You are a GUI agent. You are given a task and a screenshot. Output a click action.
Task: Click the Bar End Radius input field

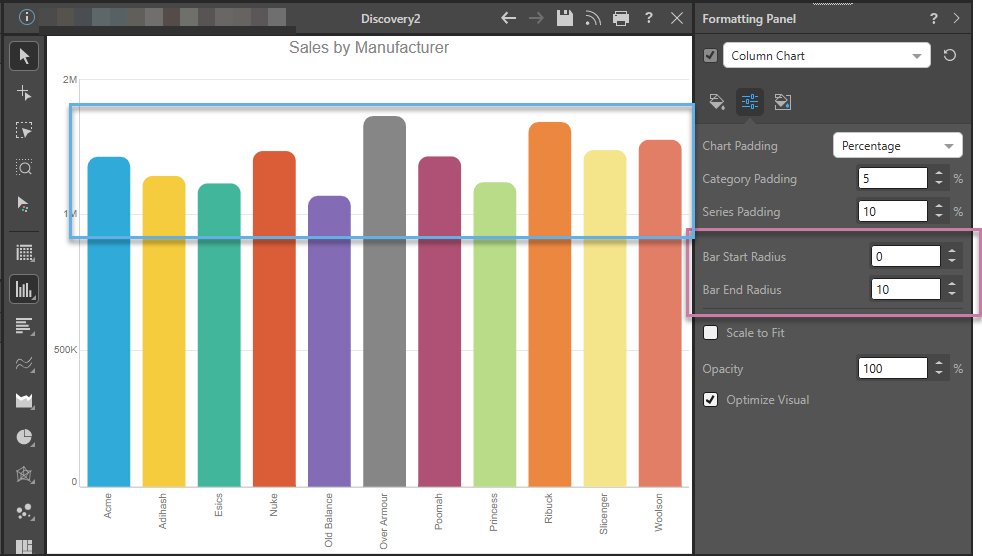(905, 290)
